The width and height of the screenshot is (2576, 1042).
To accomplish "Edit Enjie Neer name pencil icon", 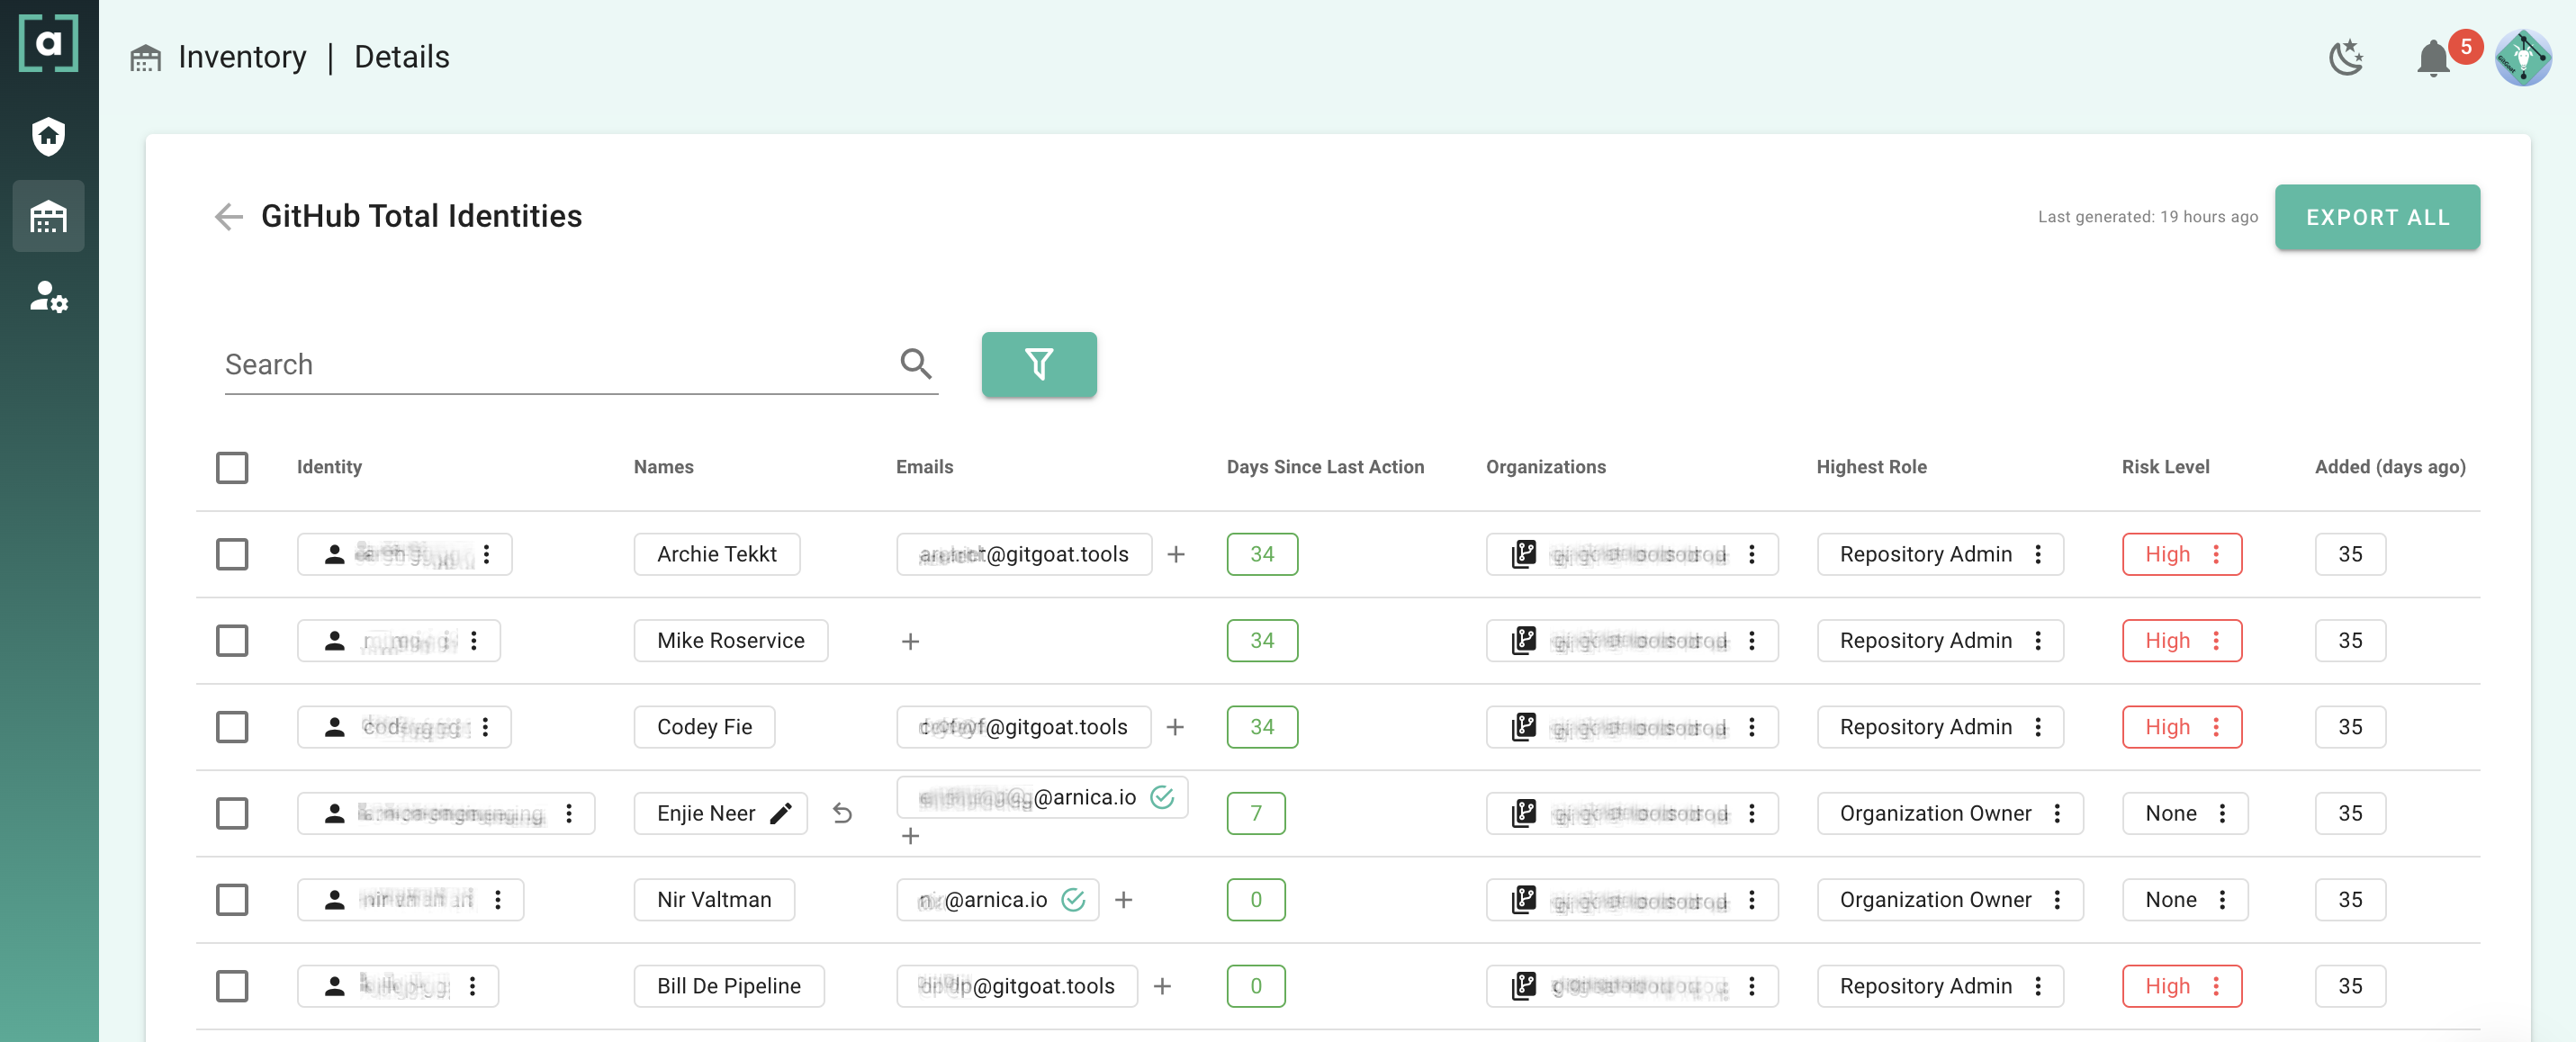I will click(781, 813).
